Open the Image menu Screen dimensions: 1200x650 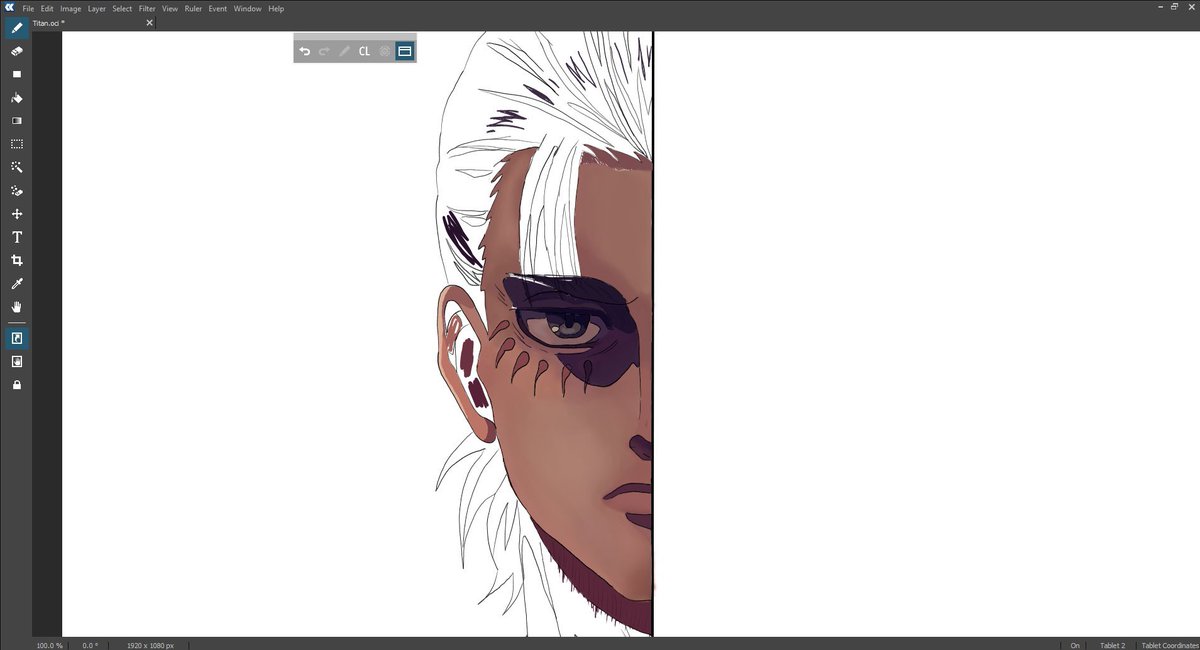tap(71, 8)
